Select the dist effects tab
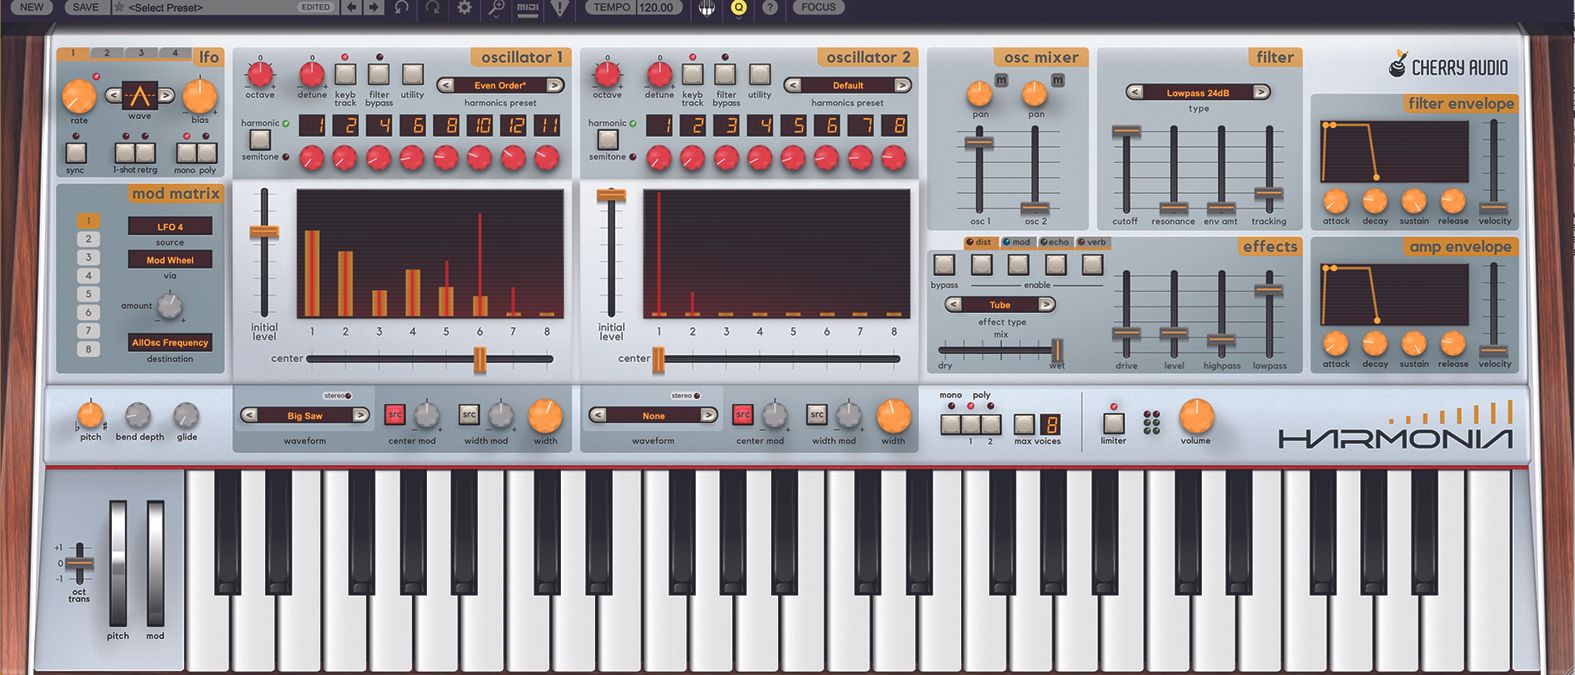The image size is (1575, 675). coord(981,242)
